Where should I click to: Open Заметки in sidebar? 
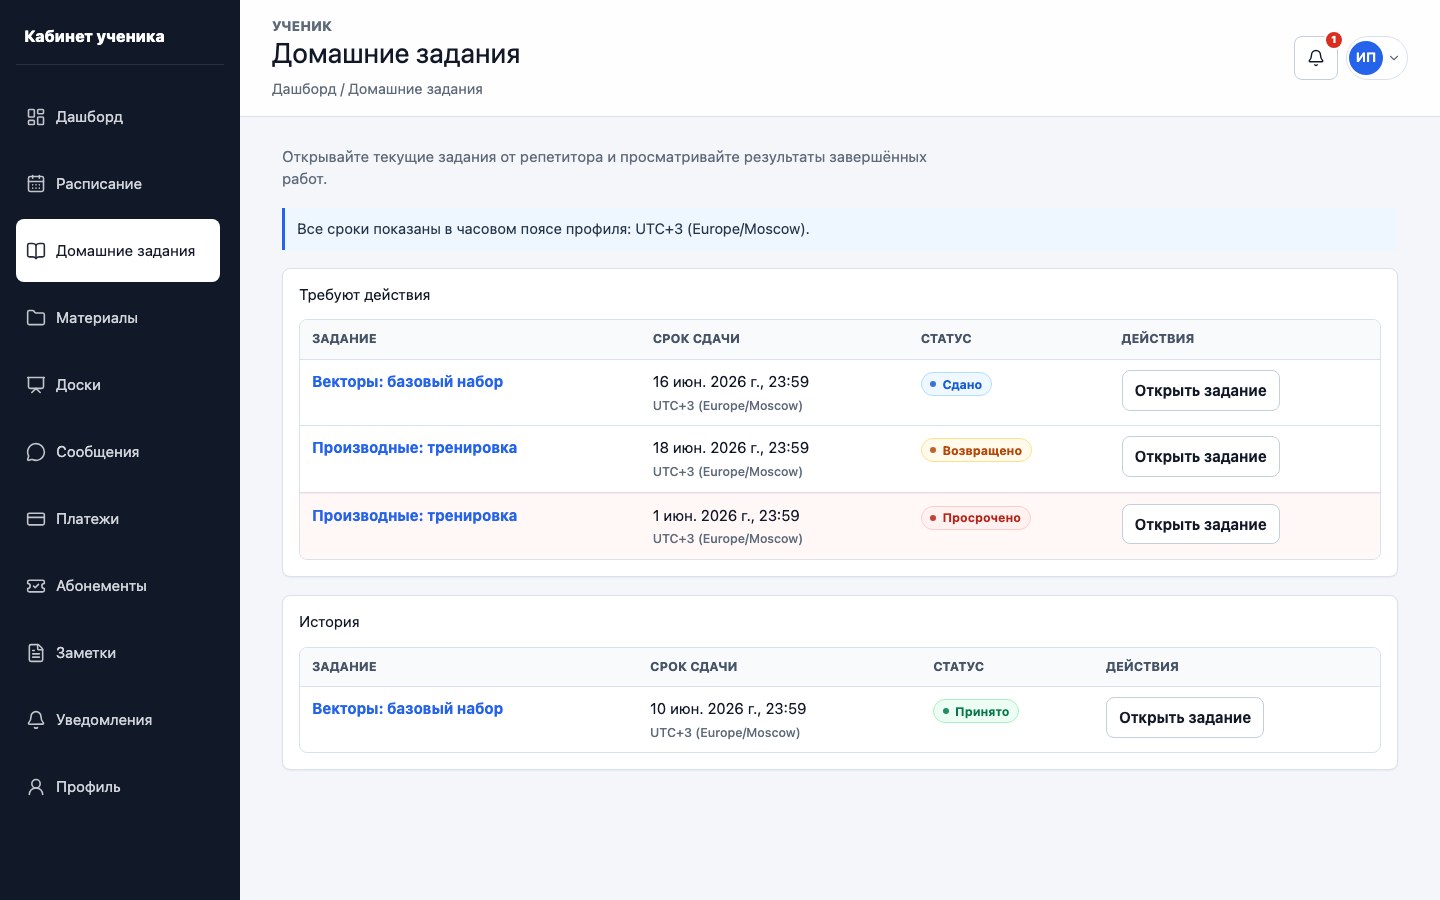click(118, 653)
